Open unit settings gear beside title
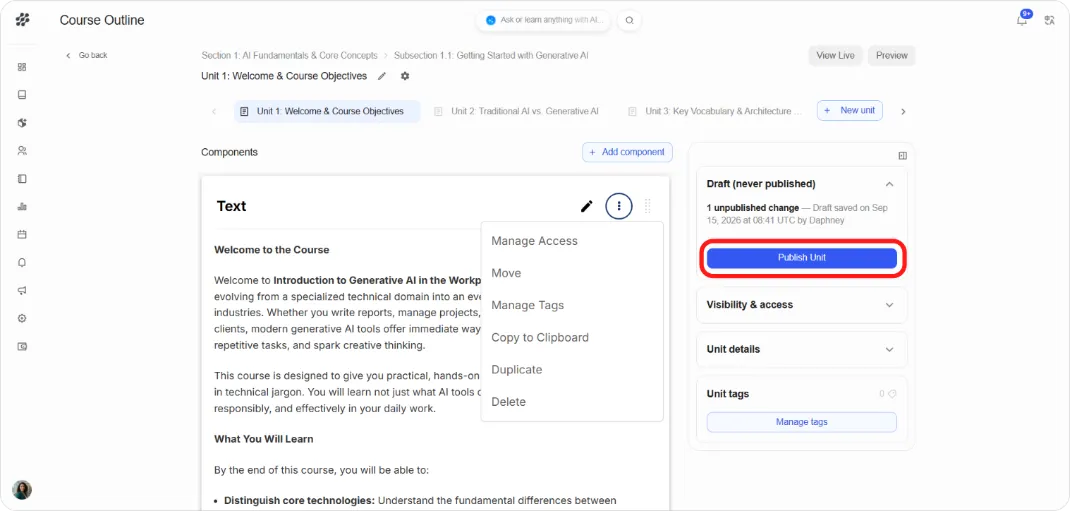This screenshot has height=511, width=1071. pos(405,77)
